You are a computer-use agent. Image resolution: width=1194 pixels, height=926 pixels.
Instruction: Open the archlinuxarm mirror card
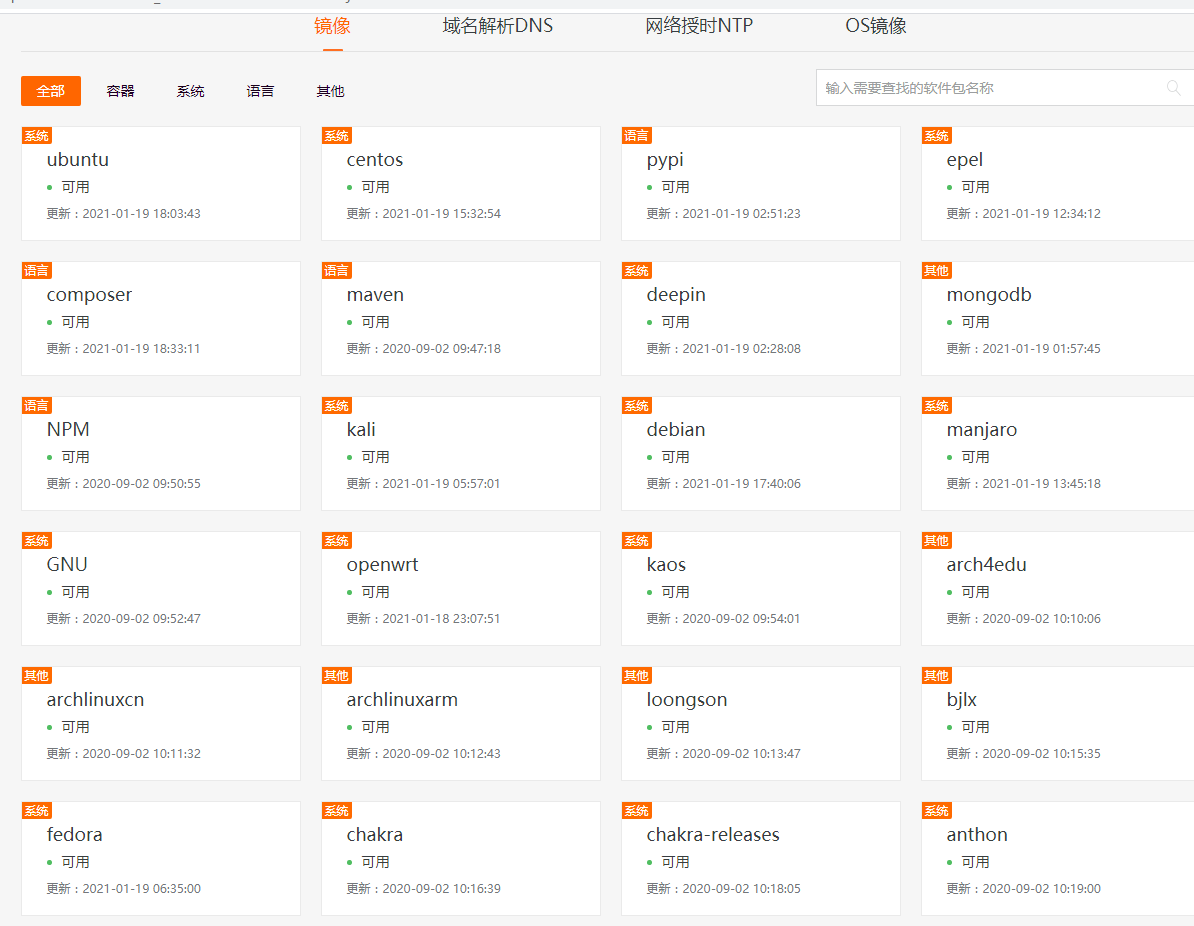(461, 723)
